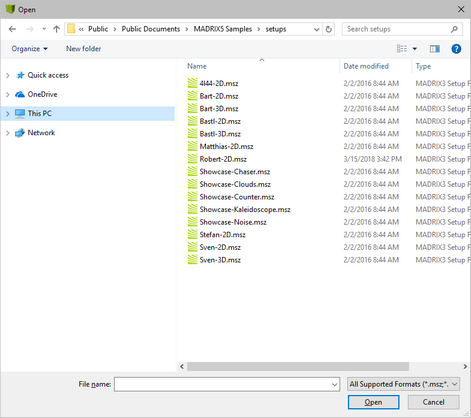Click the Open button

(x=373, y=402)
